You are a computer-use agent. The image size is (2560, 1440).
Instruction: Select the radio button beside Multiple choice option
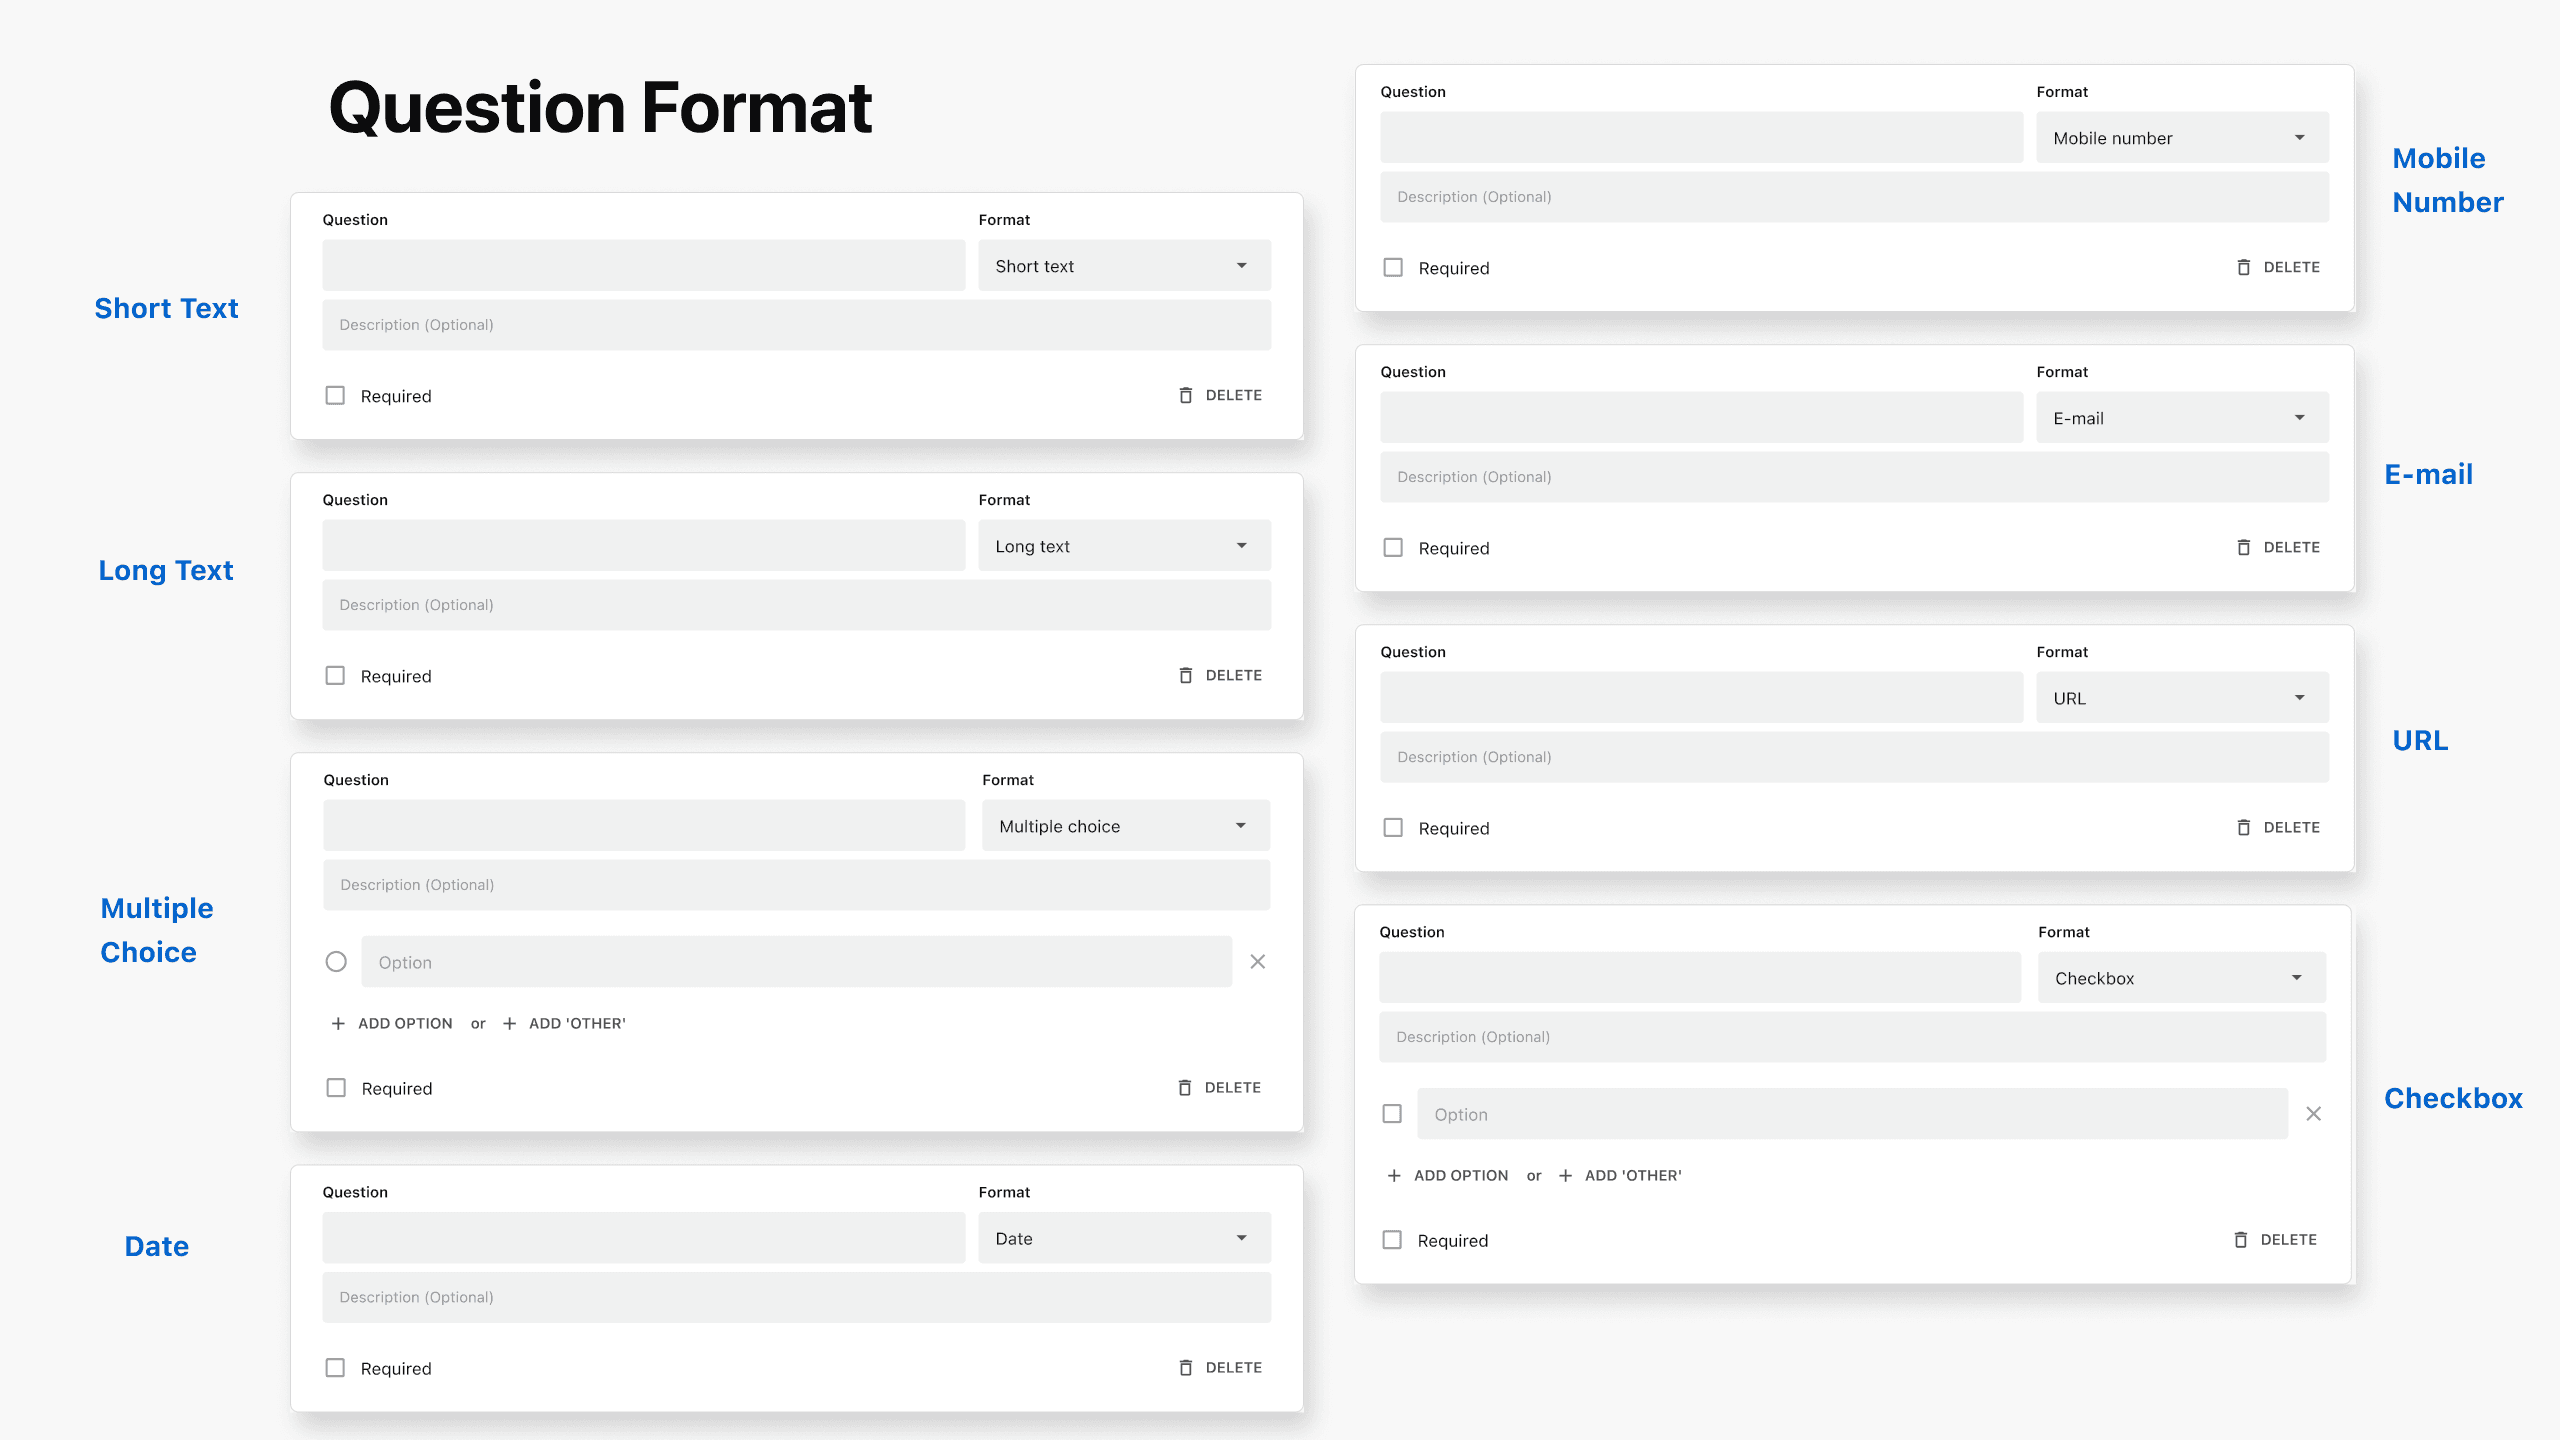[x=336, y=961]
